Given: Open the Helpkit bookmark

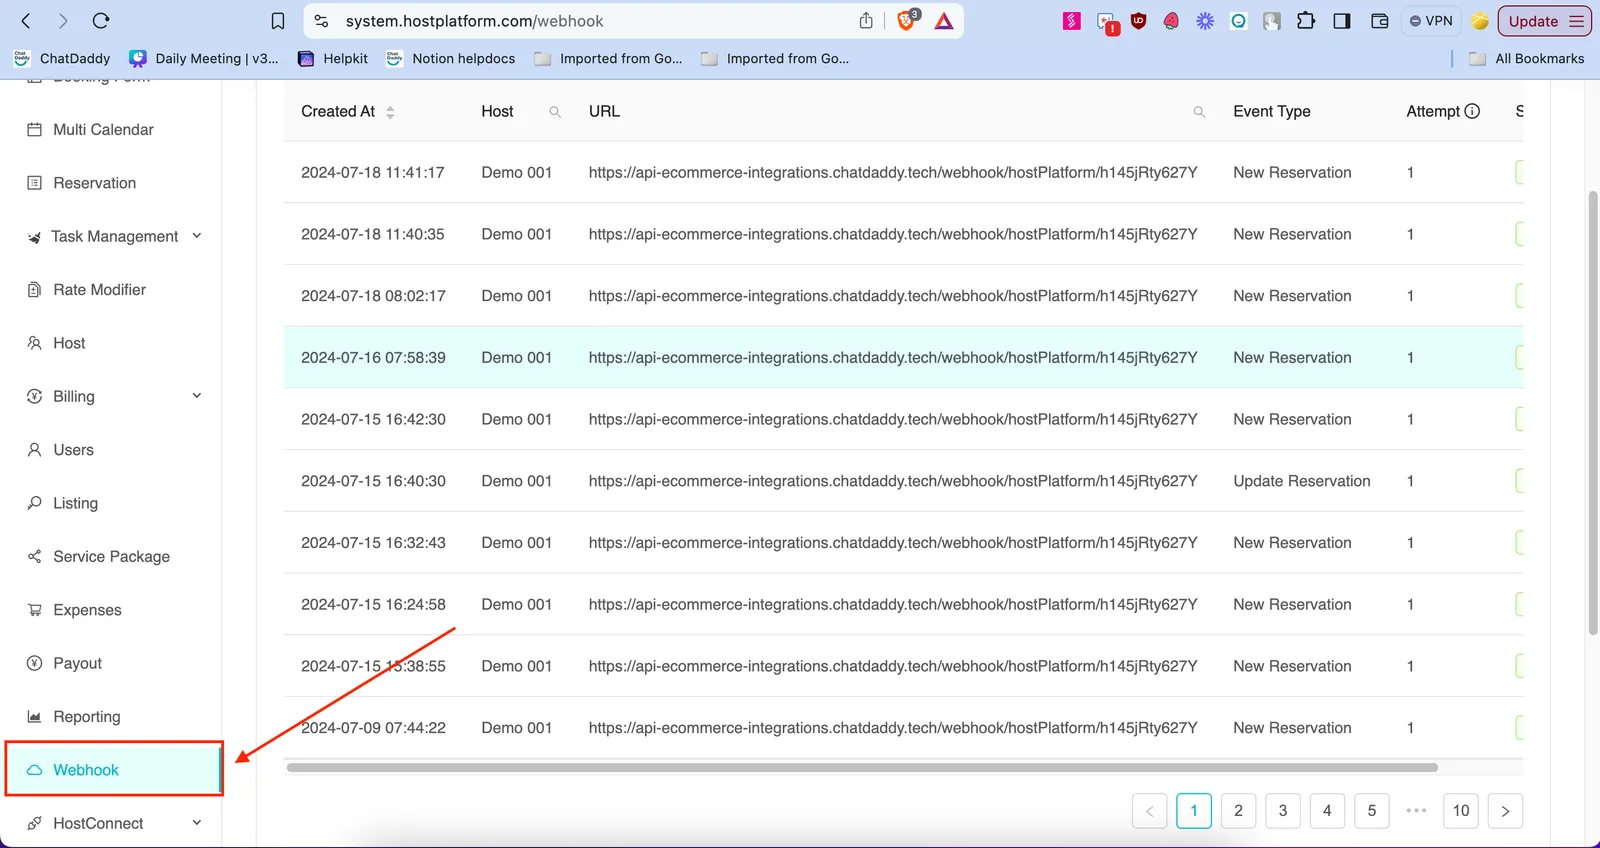Looking at the screenshot, I should pos(334,59).
